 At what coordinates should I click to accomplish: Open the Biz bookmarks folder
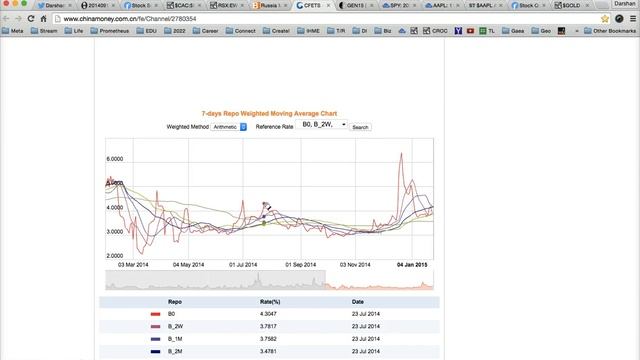click(383, 31)
